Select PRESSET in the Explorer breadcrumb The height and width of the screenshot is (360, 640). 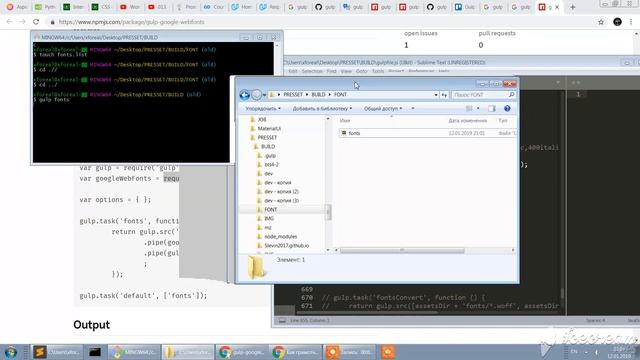293,95
